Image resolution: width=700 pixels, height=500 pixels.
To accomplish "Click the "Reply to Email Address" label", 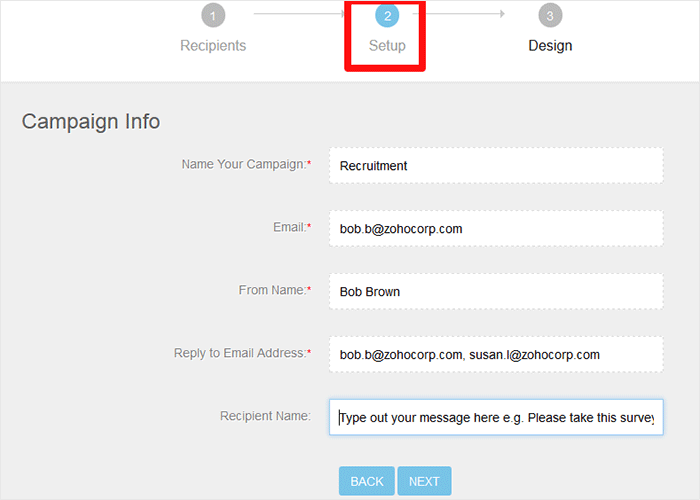I will 241,353.
